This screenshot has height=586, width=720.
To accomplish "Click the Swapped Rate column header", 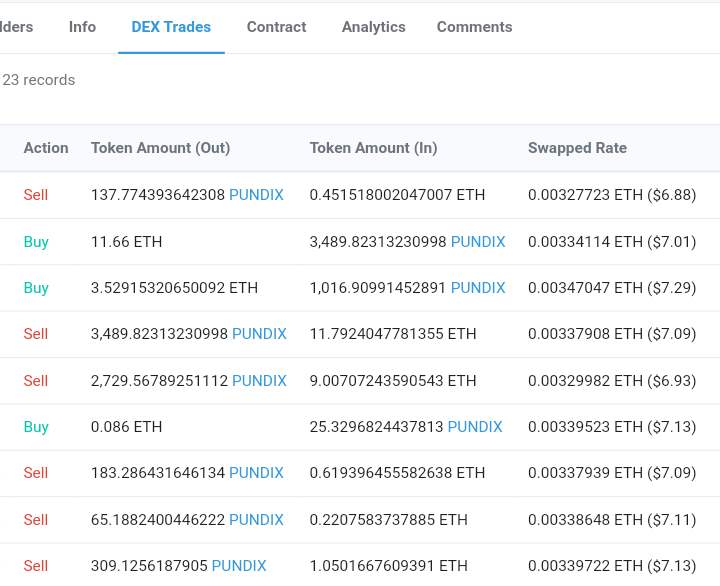I will point(577,148).
